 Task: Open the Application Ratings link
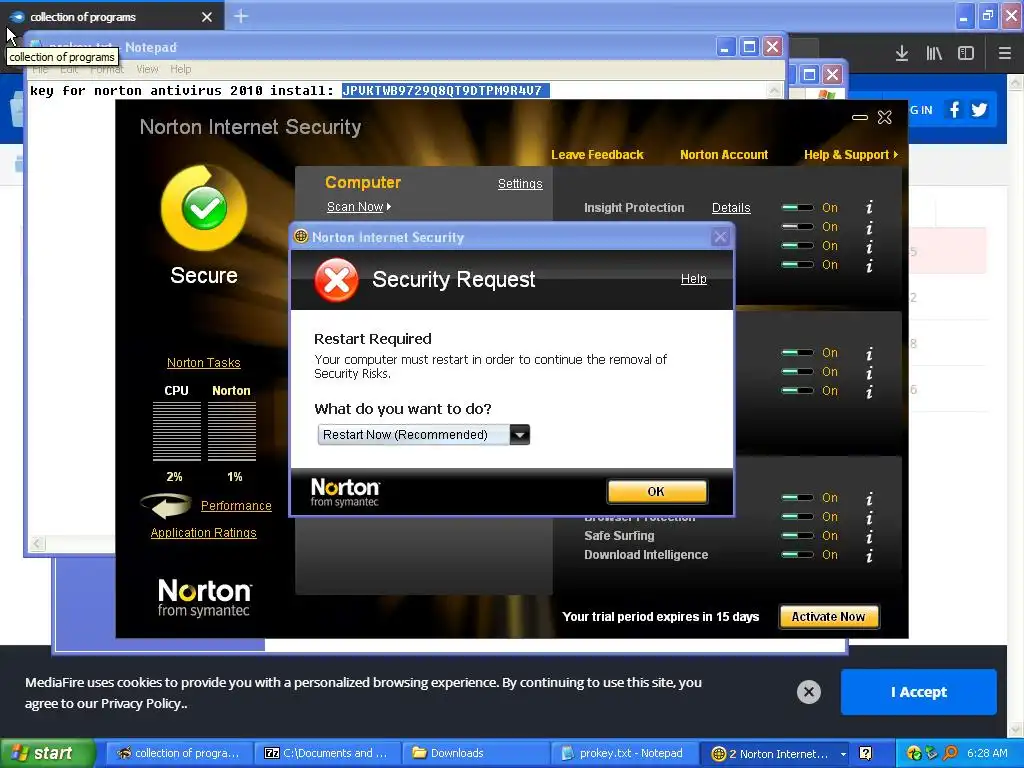[203, 533]
